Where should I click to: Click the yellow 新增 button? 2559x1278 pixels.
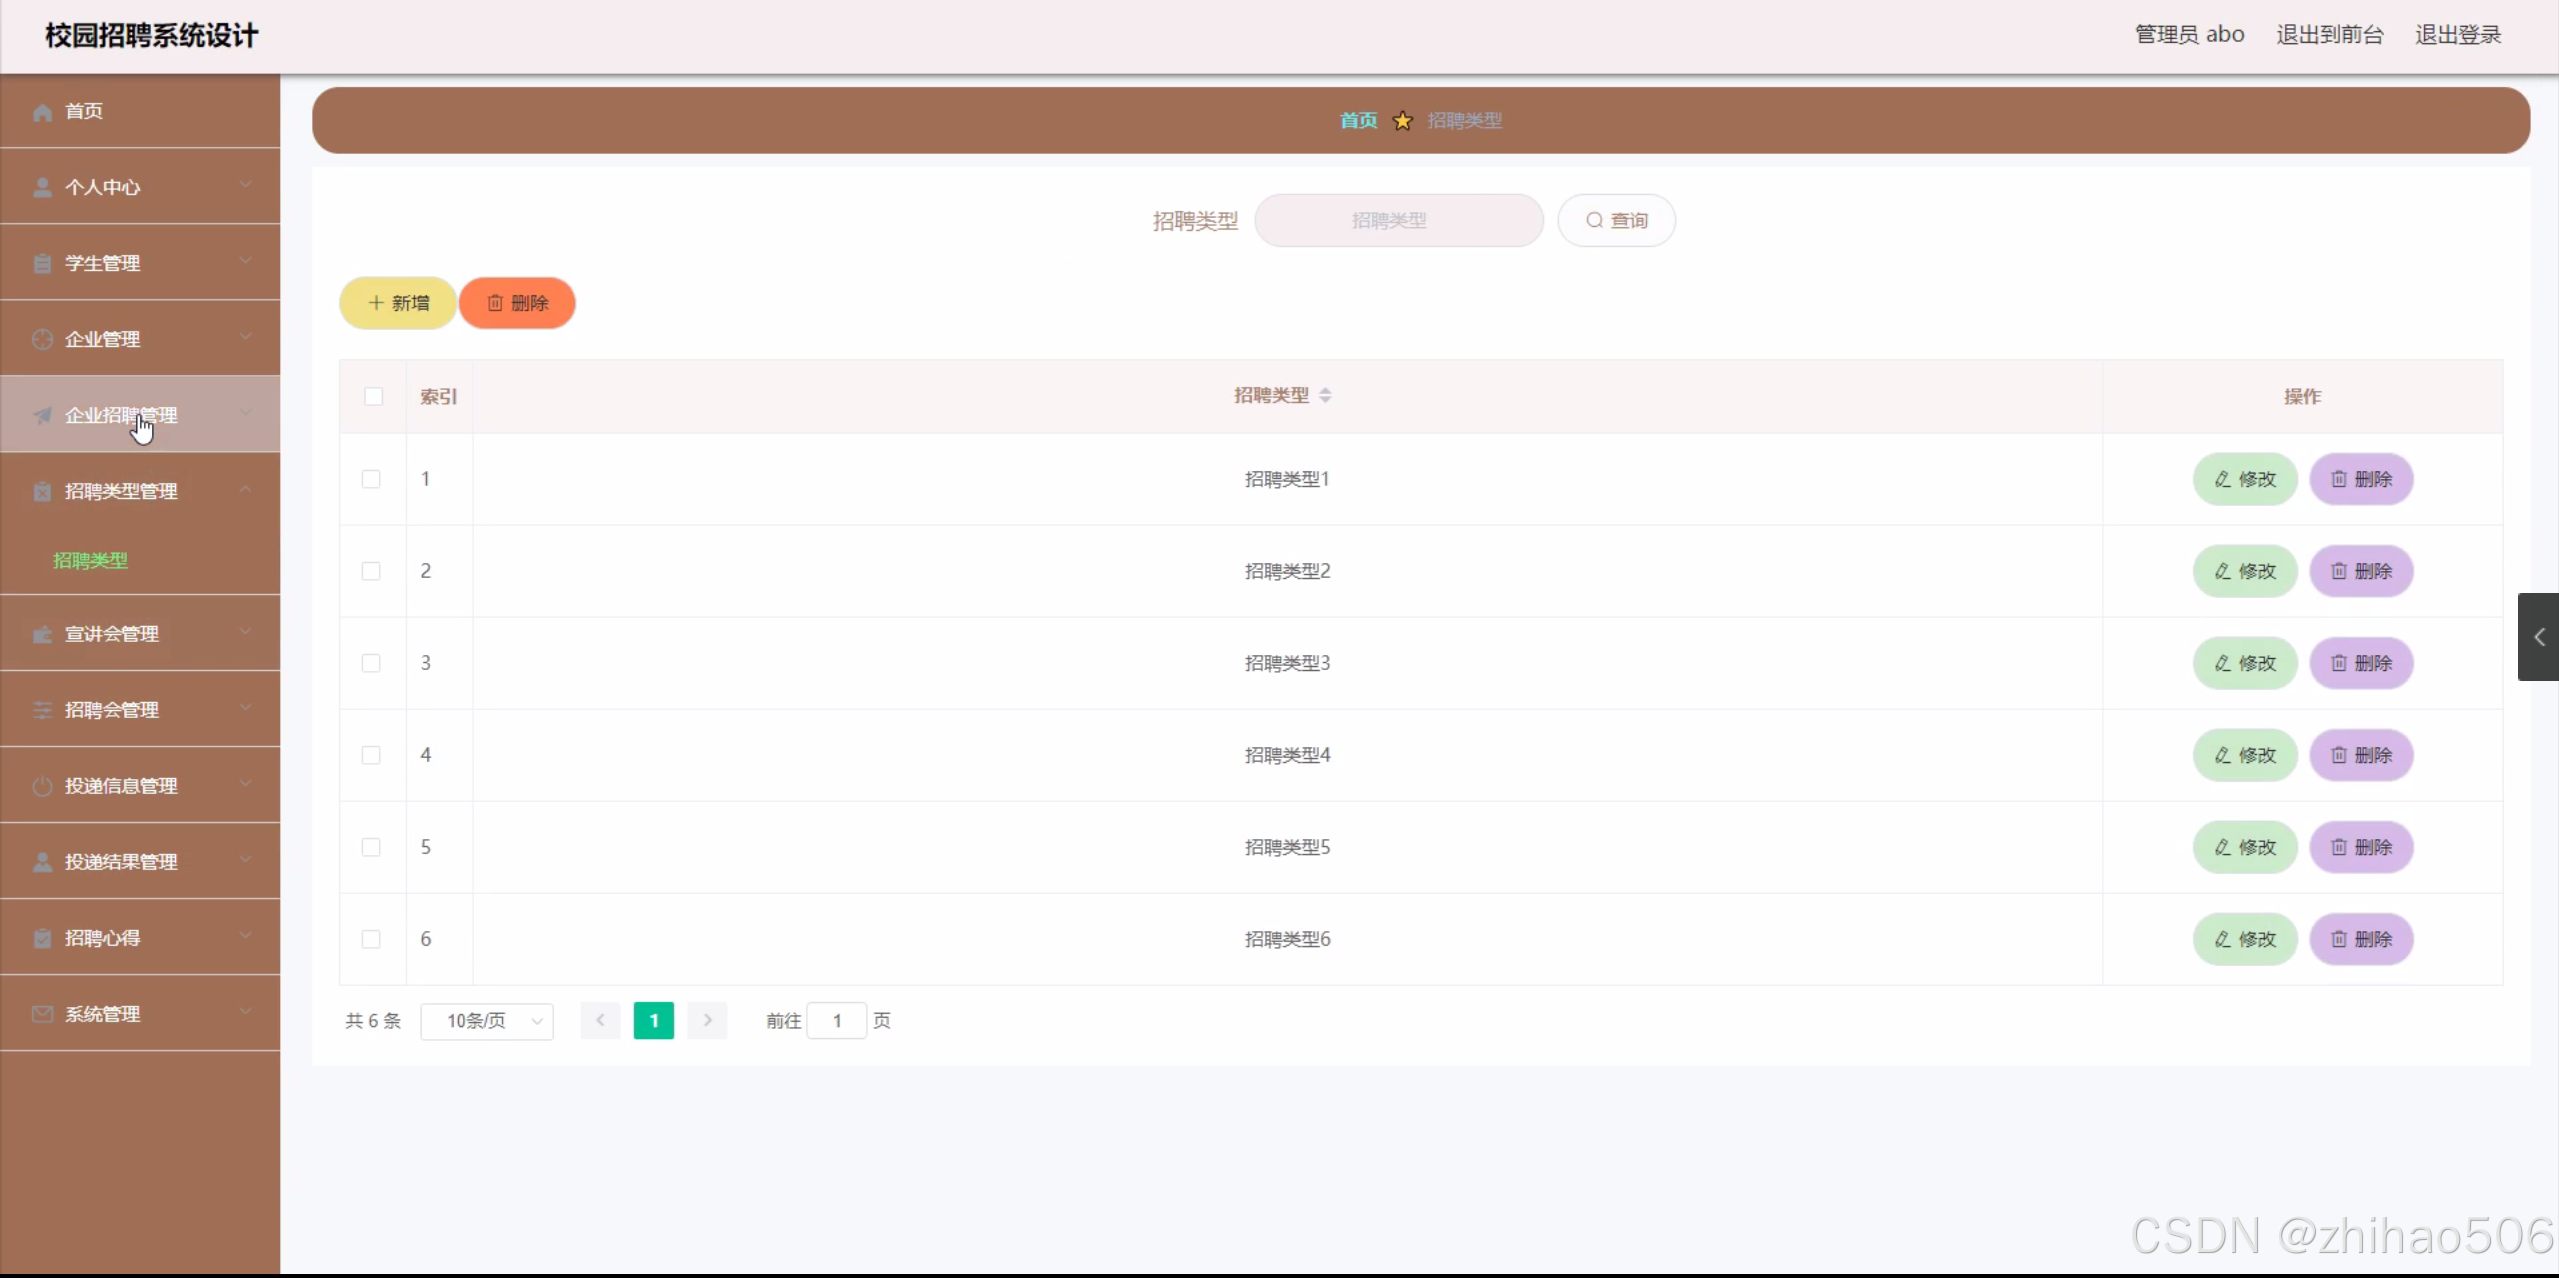pyautogui.click(x=398, y=303)
